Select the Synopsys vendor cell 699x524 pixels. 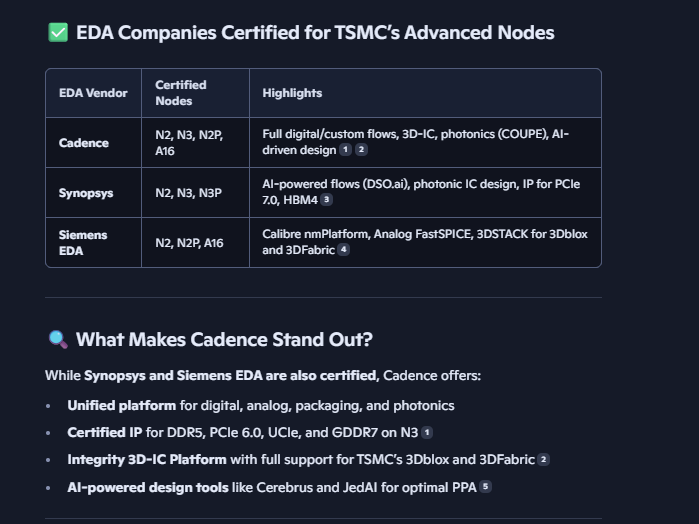coord(86,193)
